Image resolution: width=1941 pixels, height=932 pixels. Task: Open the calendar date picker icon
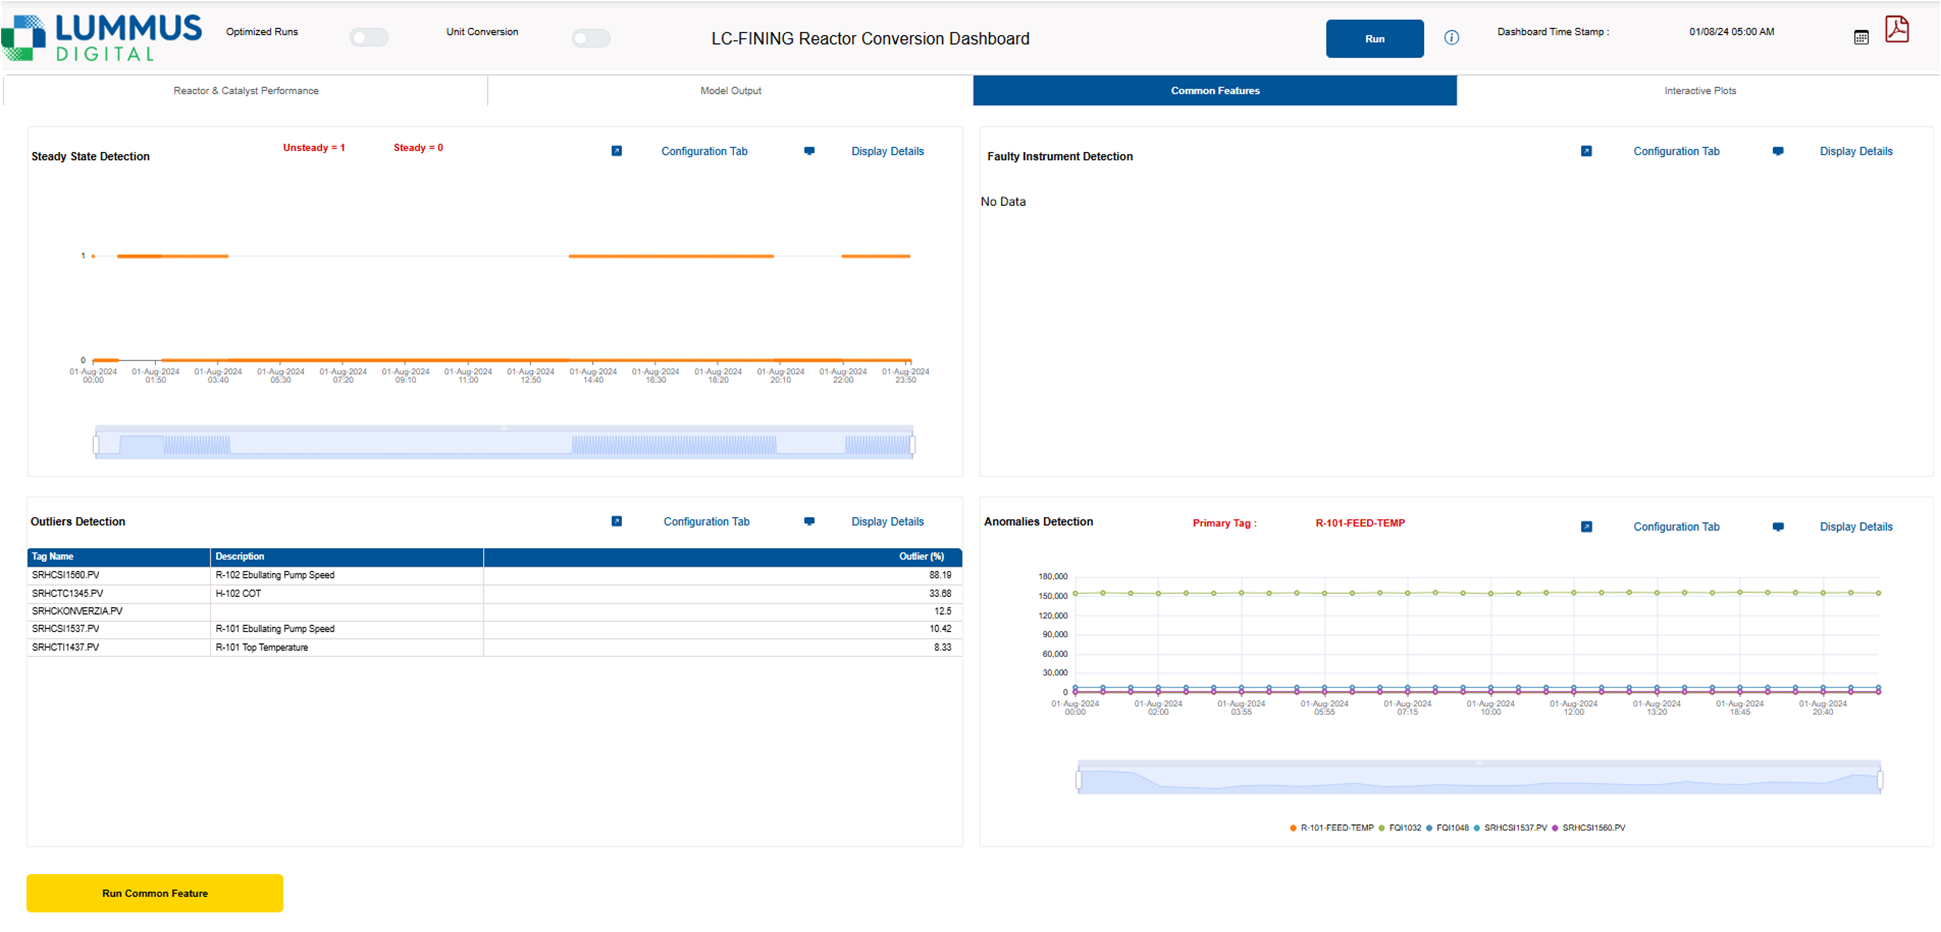click(x=1861, y=37)
